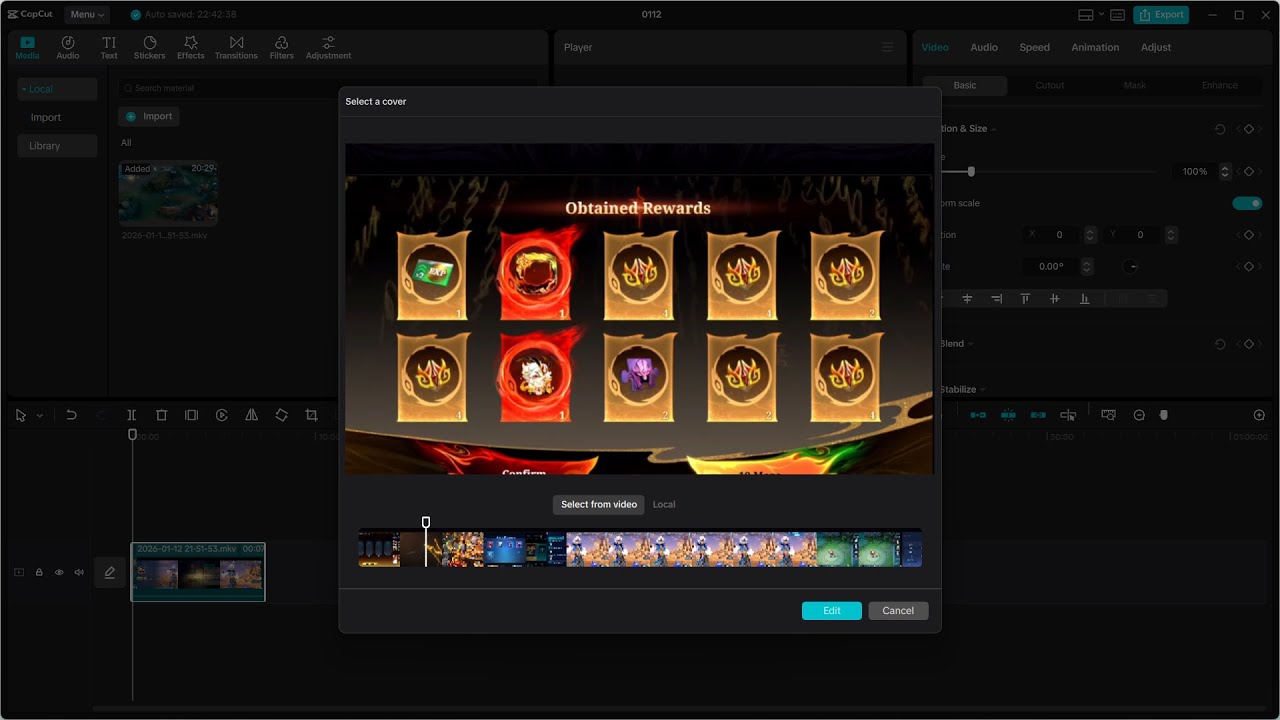Open the Text tool panel
Image resolution: width=1280 pixels, height=720 pixels.
[109, 47]
